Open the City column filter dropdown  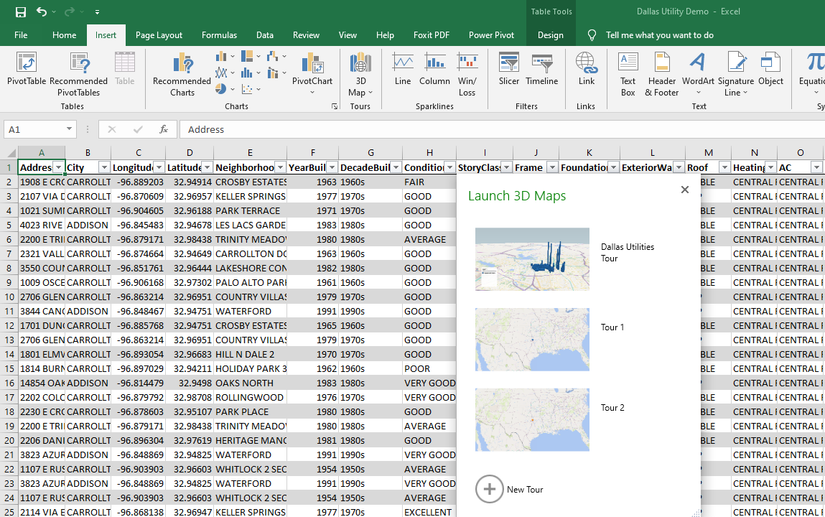(104, 167)
